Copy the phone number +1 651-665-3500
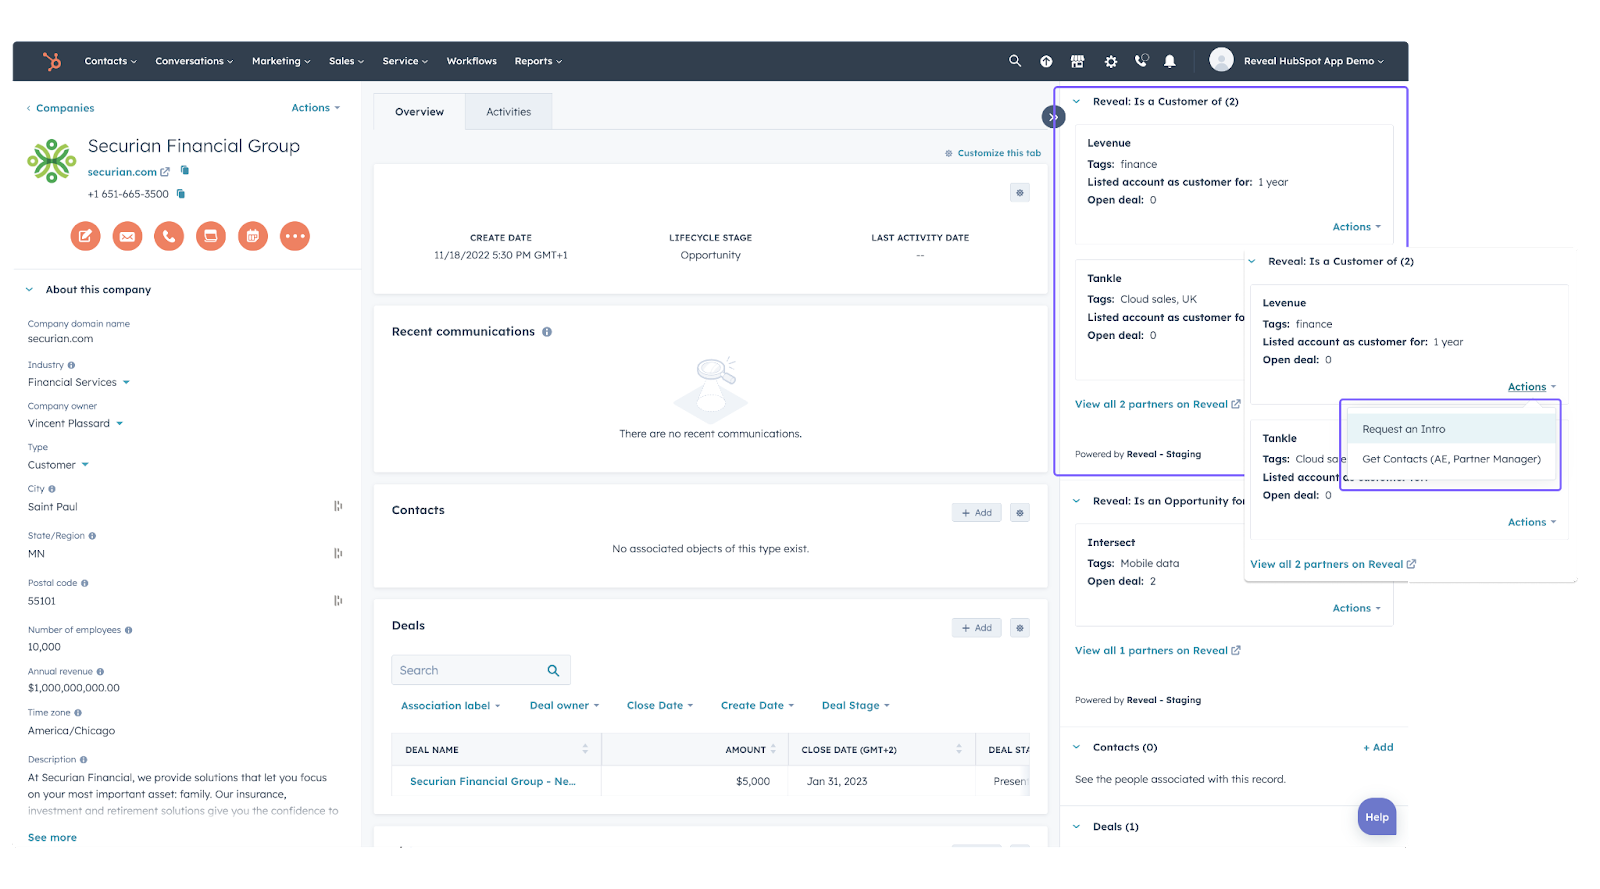 [181, 194]
